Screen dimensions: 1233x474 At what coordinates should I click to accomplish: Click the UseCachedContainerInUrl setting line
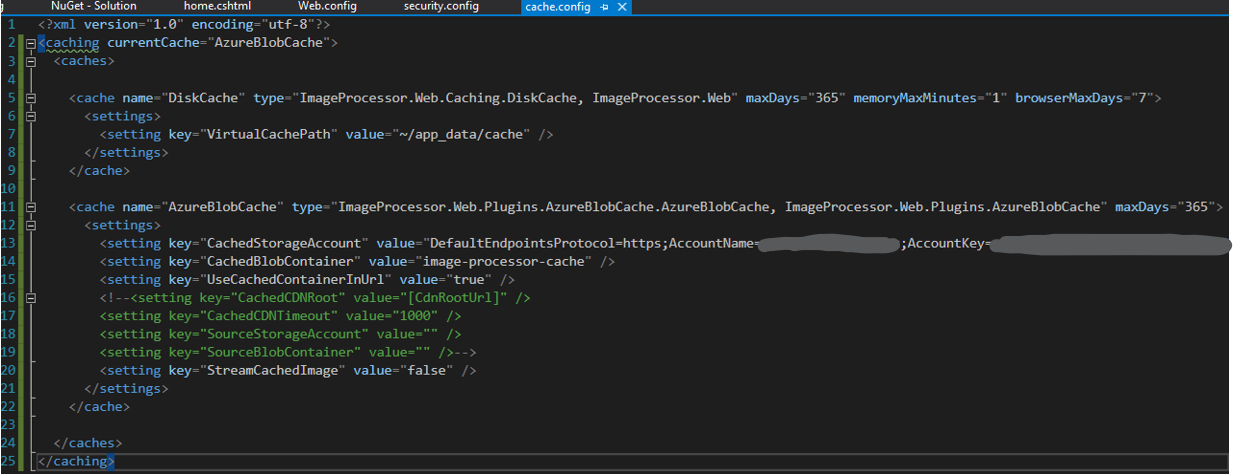[307, 279]
